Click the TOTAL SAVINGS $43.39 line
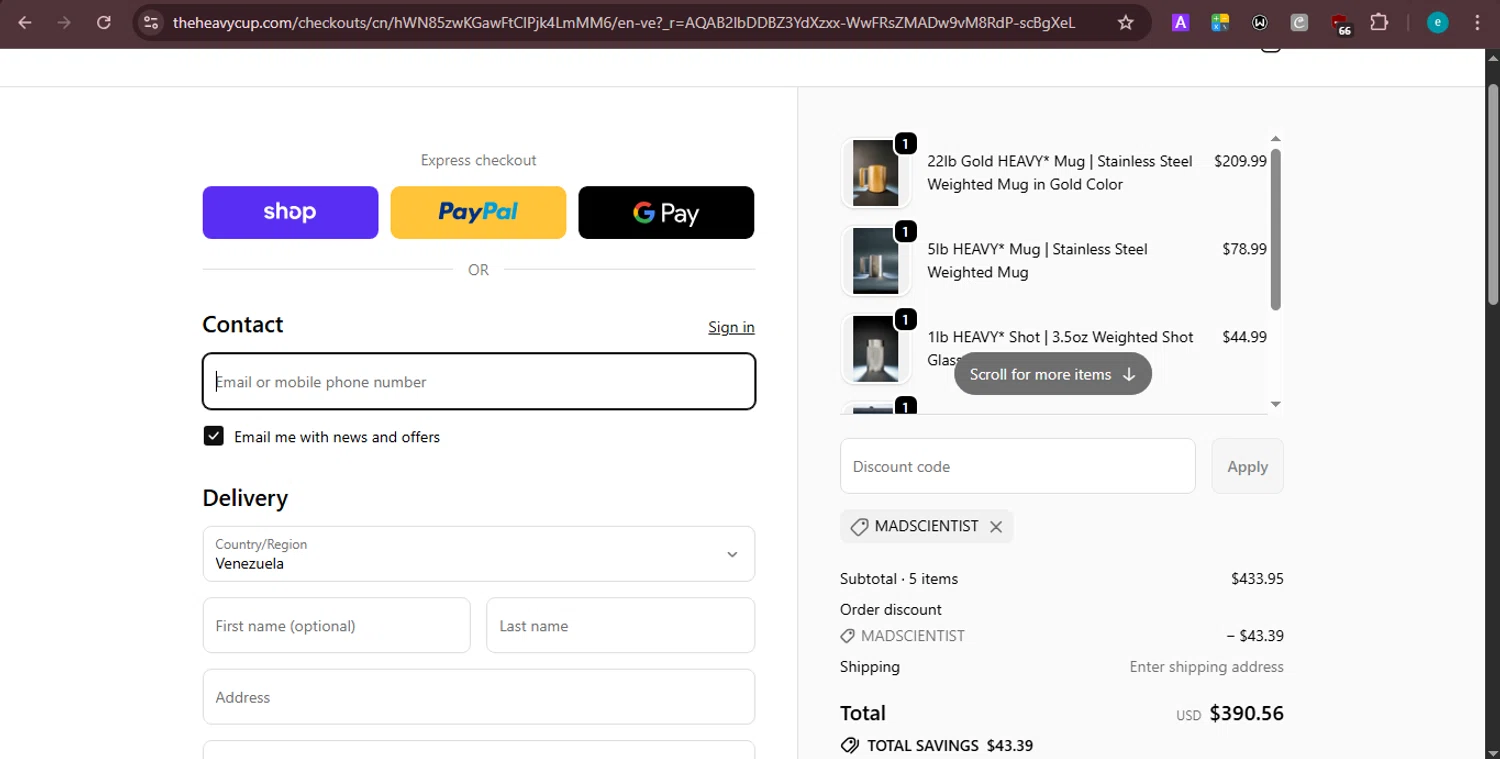 pos(937,745)
